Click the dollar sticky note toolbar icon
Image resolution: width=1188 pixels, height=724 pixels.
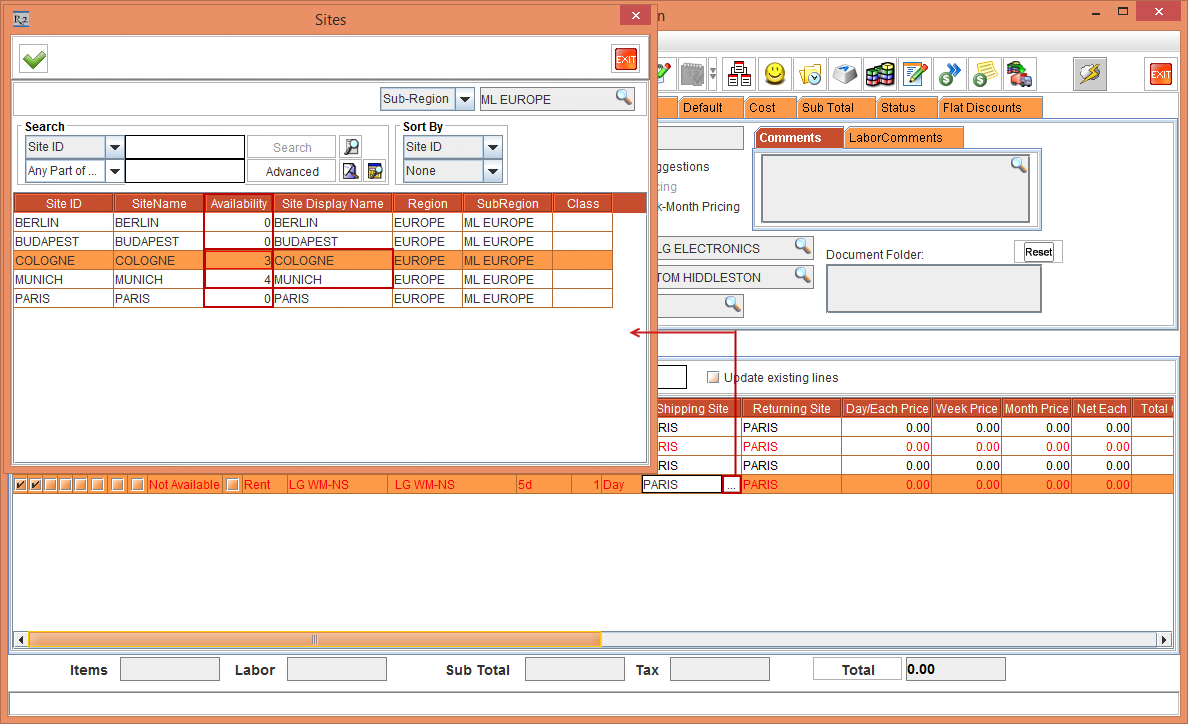tap(984, 74)
